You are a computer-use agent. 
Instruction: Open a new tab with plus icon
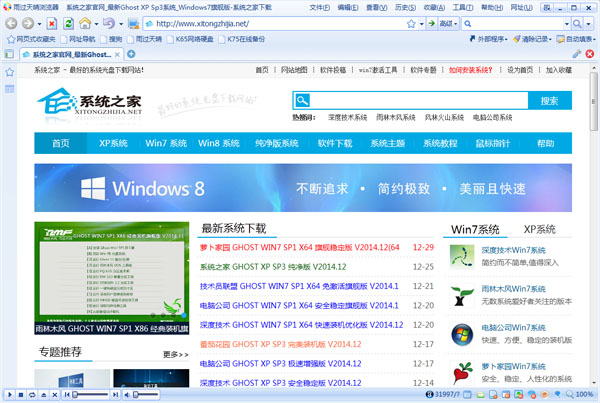pyautogui.click(x=131, y=54)
